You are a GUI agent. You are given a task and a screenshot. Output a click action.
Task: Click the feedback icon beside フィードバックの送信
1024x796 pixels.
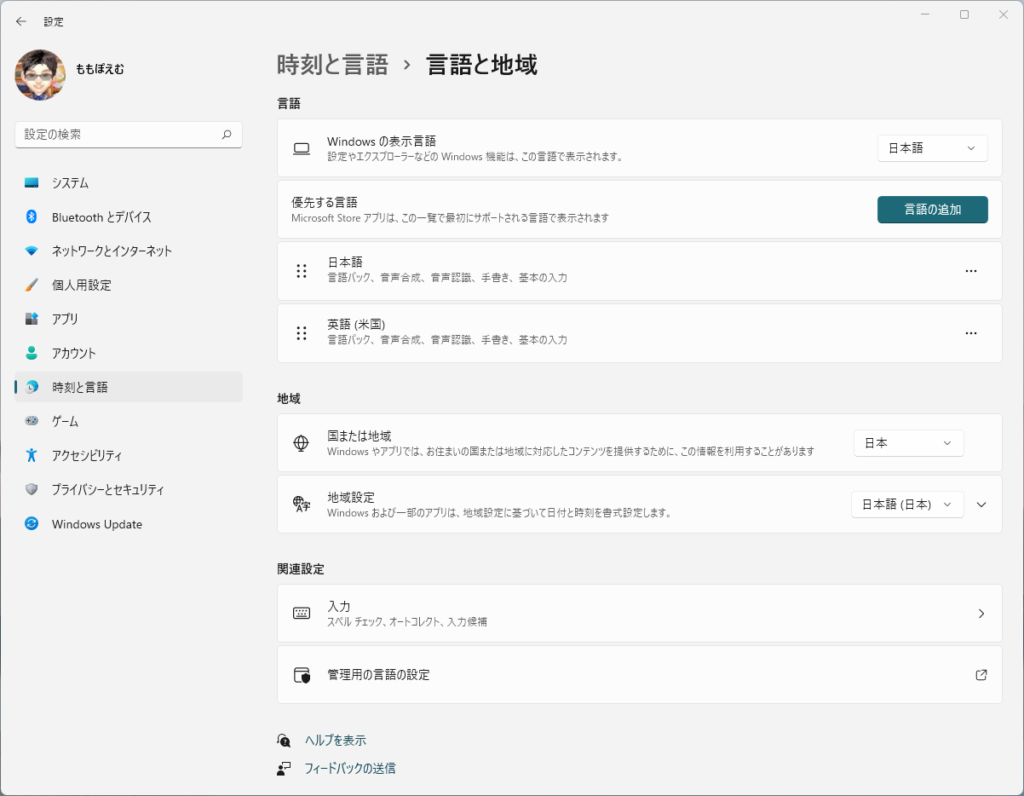click(283, 769)
